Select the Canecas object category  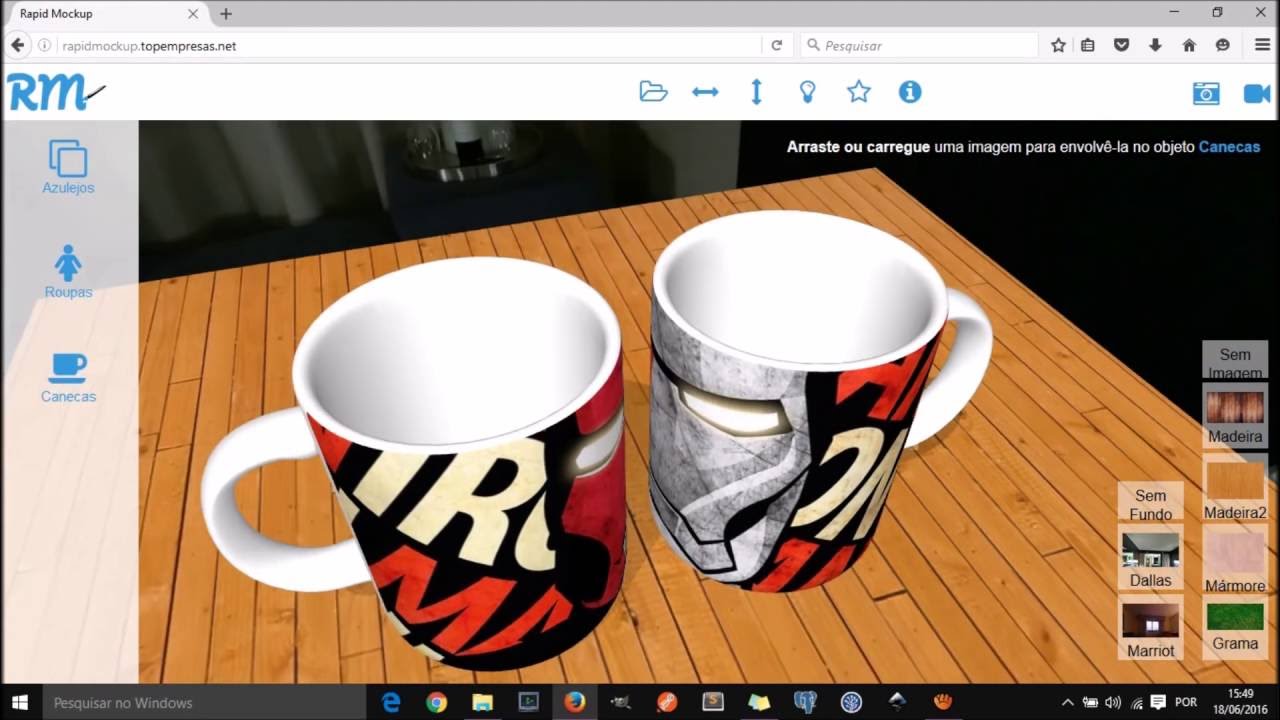click(x=68, y=378)
